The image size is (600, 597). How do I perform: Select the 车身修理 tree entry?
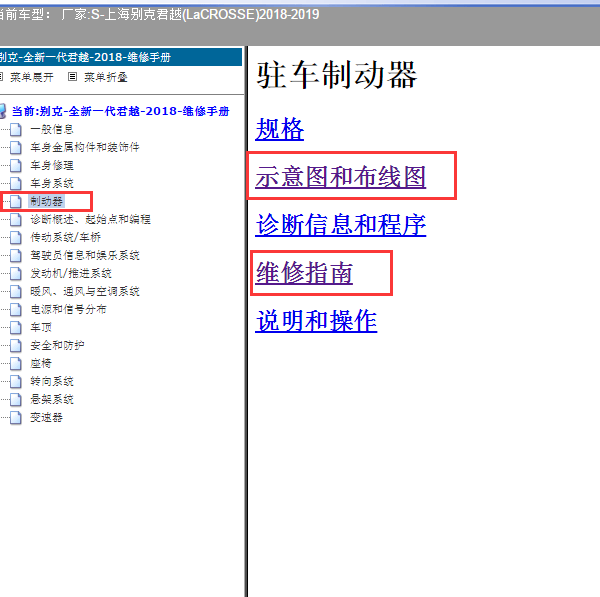52,165
